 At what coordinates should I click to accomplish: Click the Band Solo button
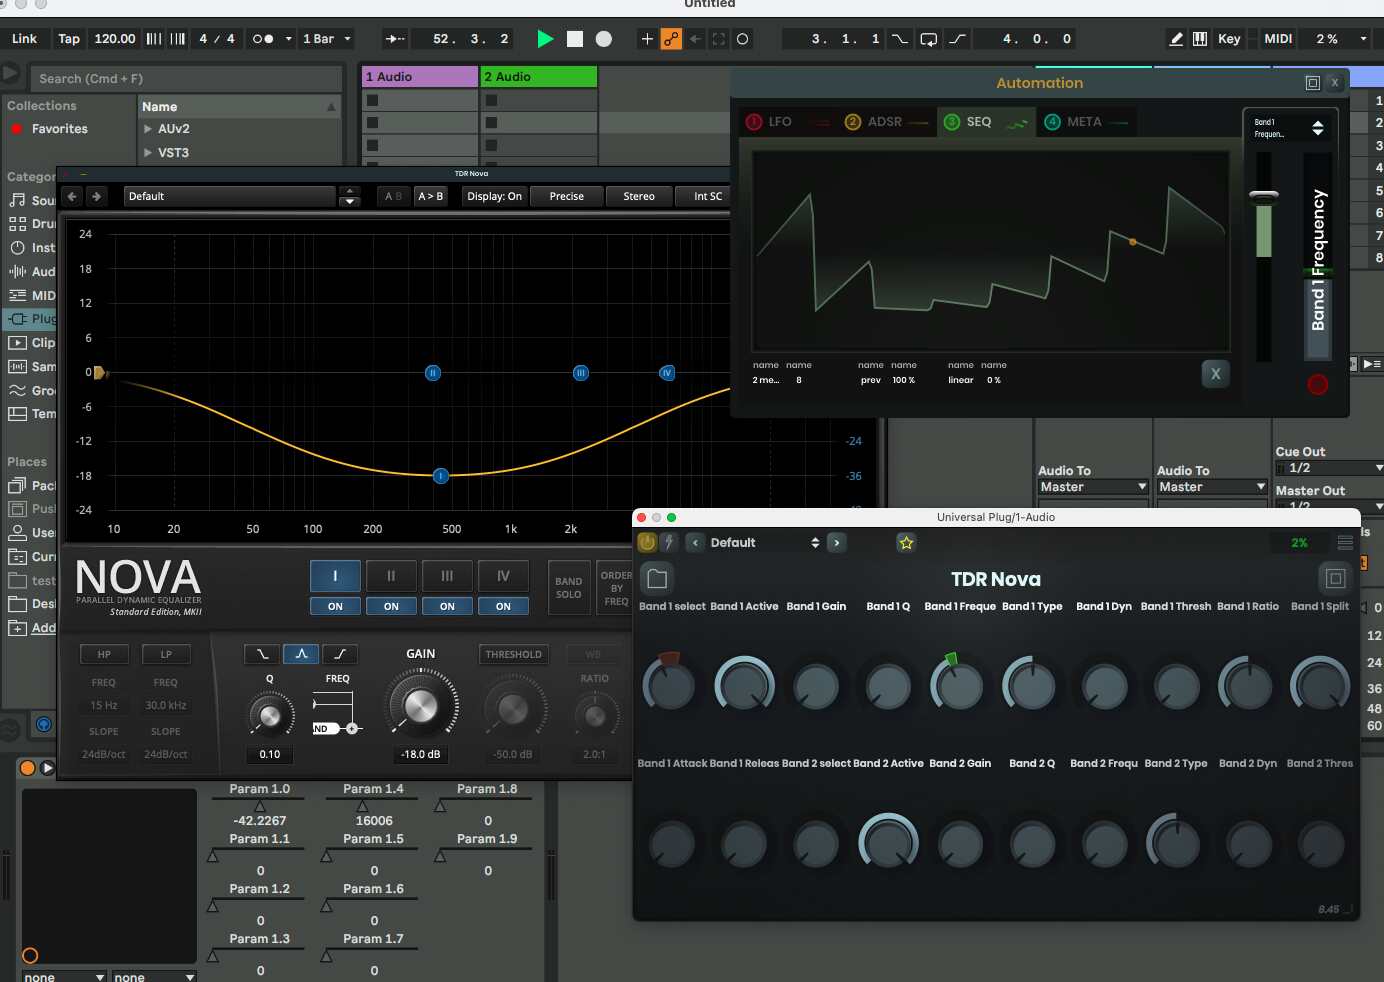tap(568, 588)
